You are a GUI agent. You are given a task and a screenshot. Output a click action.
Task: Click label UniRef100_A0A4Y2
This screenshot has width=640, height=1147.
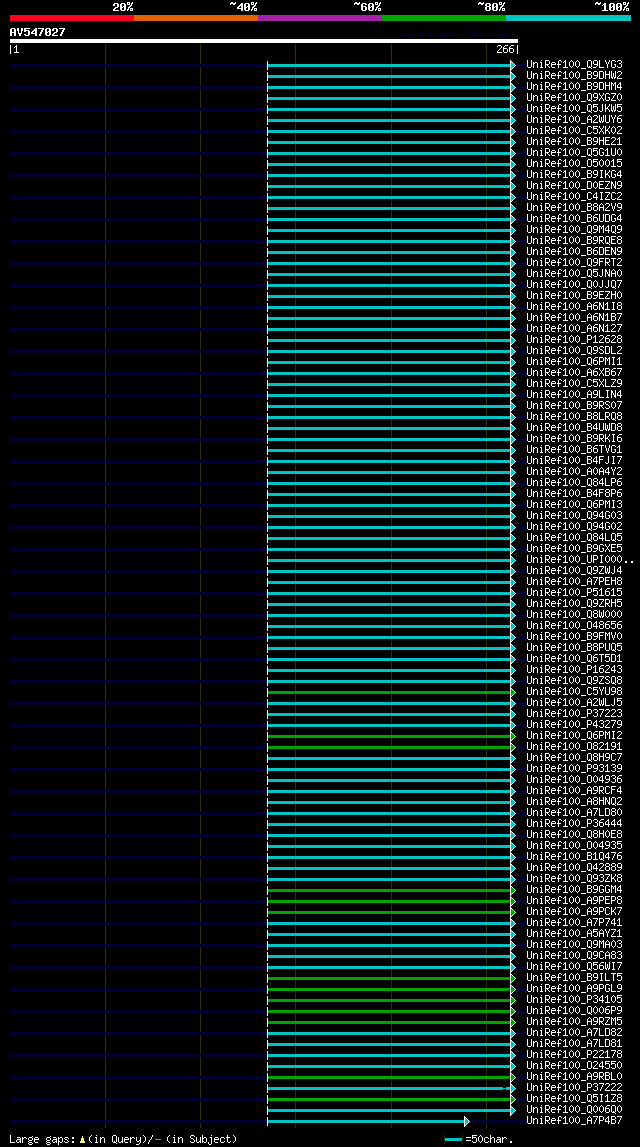click(574, 472)
